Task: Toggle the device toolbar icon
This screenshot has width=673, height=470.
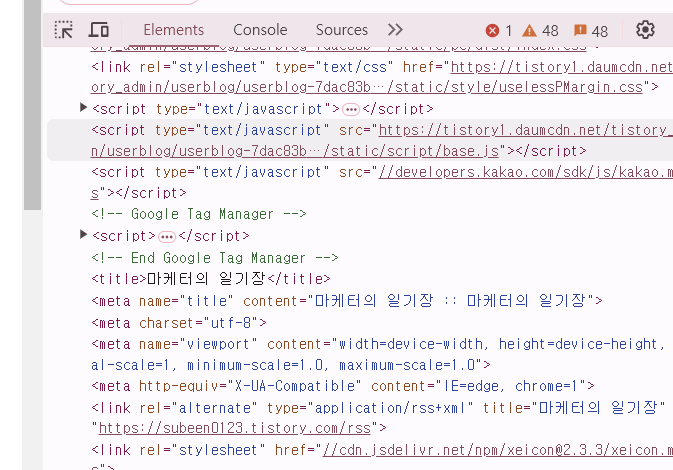Action: click(x=99, y=30)
